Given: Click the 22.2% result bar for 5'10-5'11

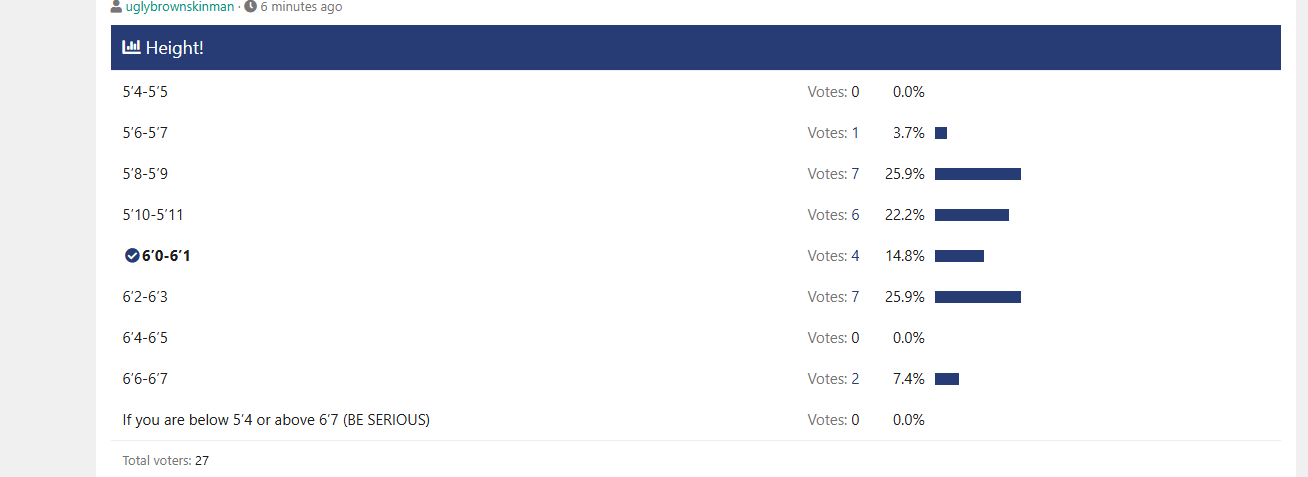Looking at the screenshot, I should (971, 215).
